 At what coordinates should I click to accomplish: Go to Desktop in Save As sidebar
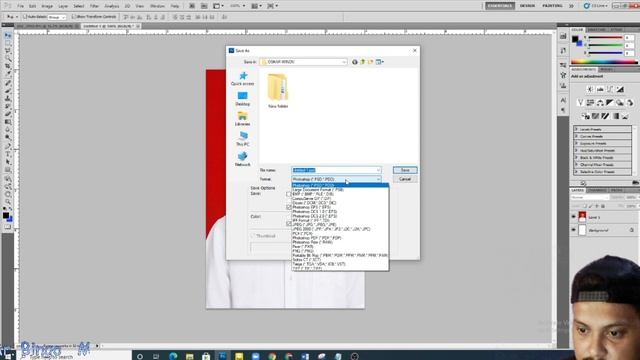(x=242, y=99)
